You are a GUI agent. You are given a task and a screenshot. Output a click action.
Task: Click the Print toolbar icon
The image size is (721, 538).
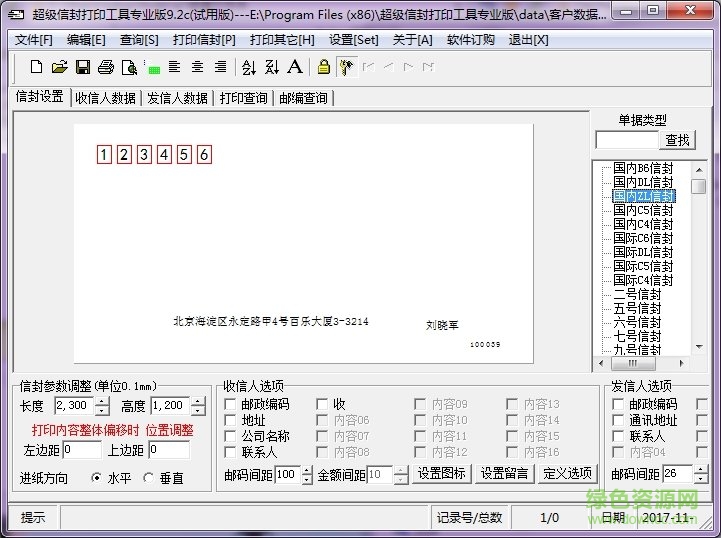point(106,67)
